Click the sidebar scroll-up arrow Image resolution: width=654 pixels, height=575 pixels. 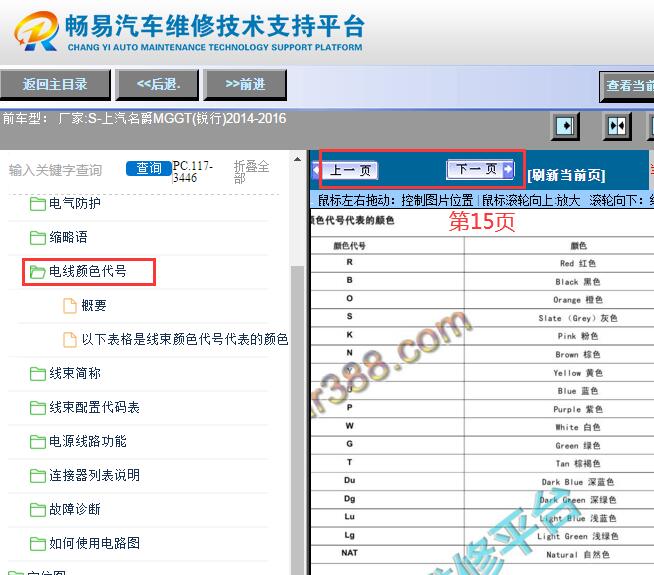297,159
